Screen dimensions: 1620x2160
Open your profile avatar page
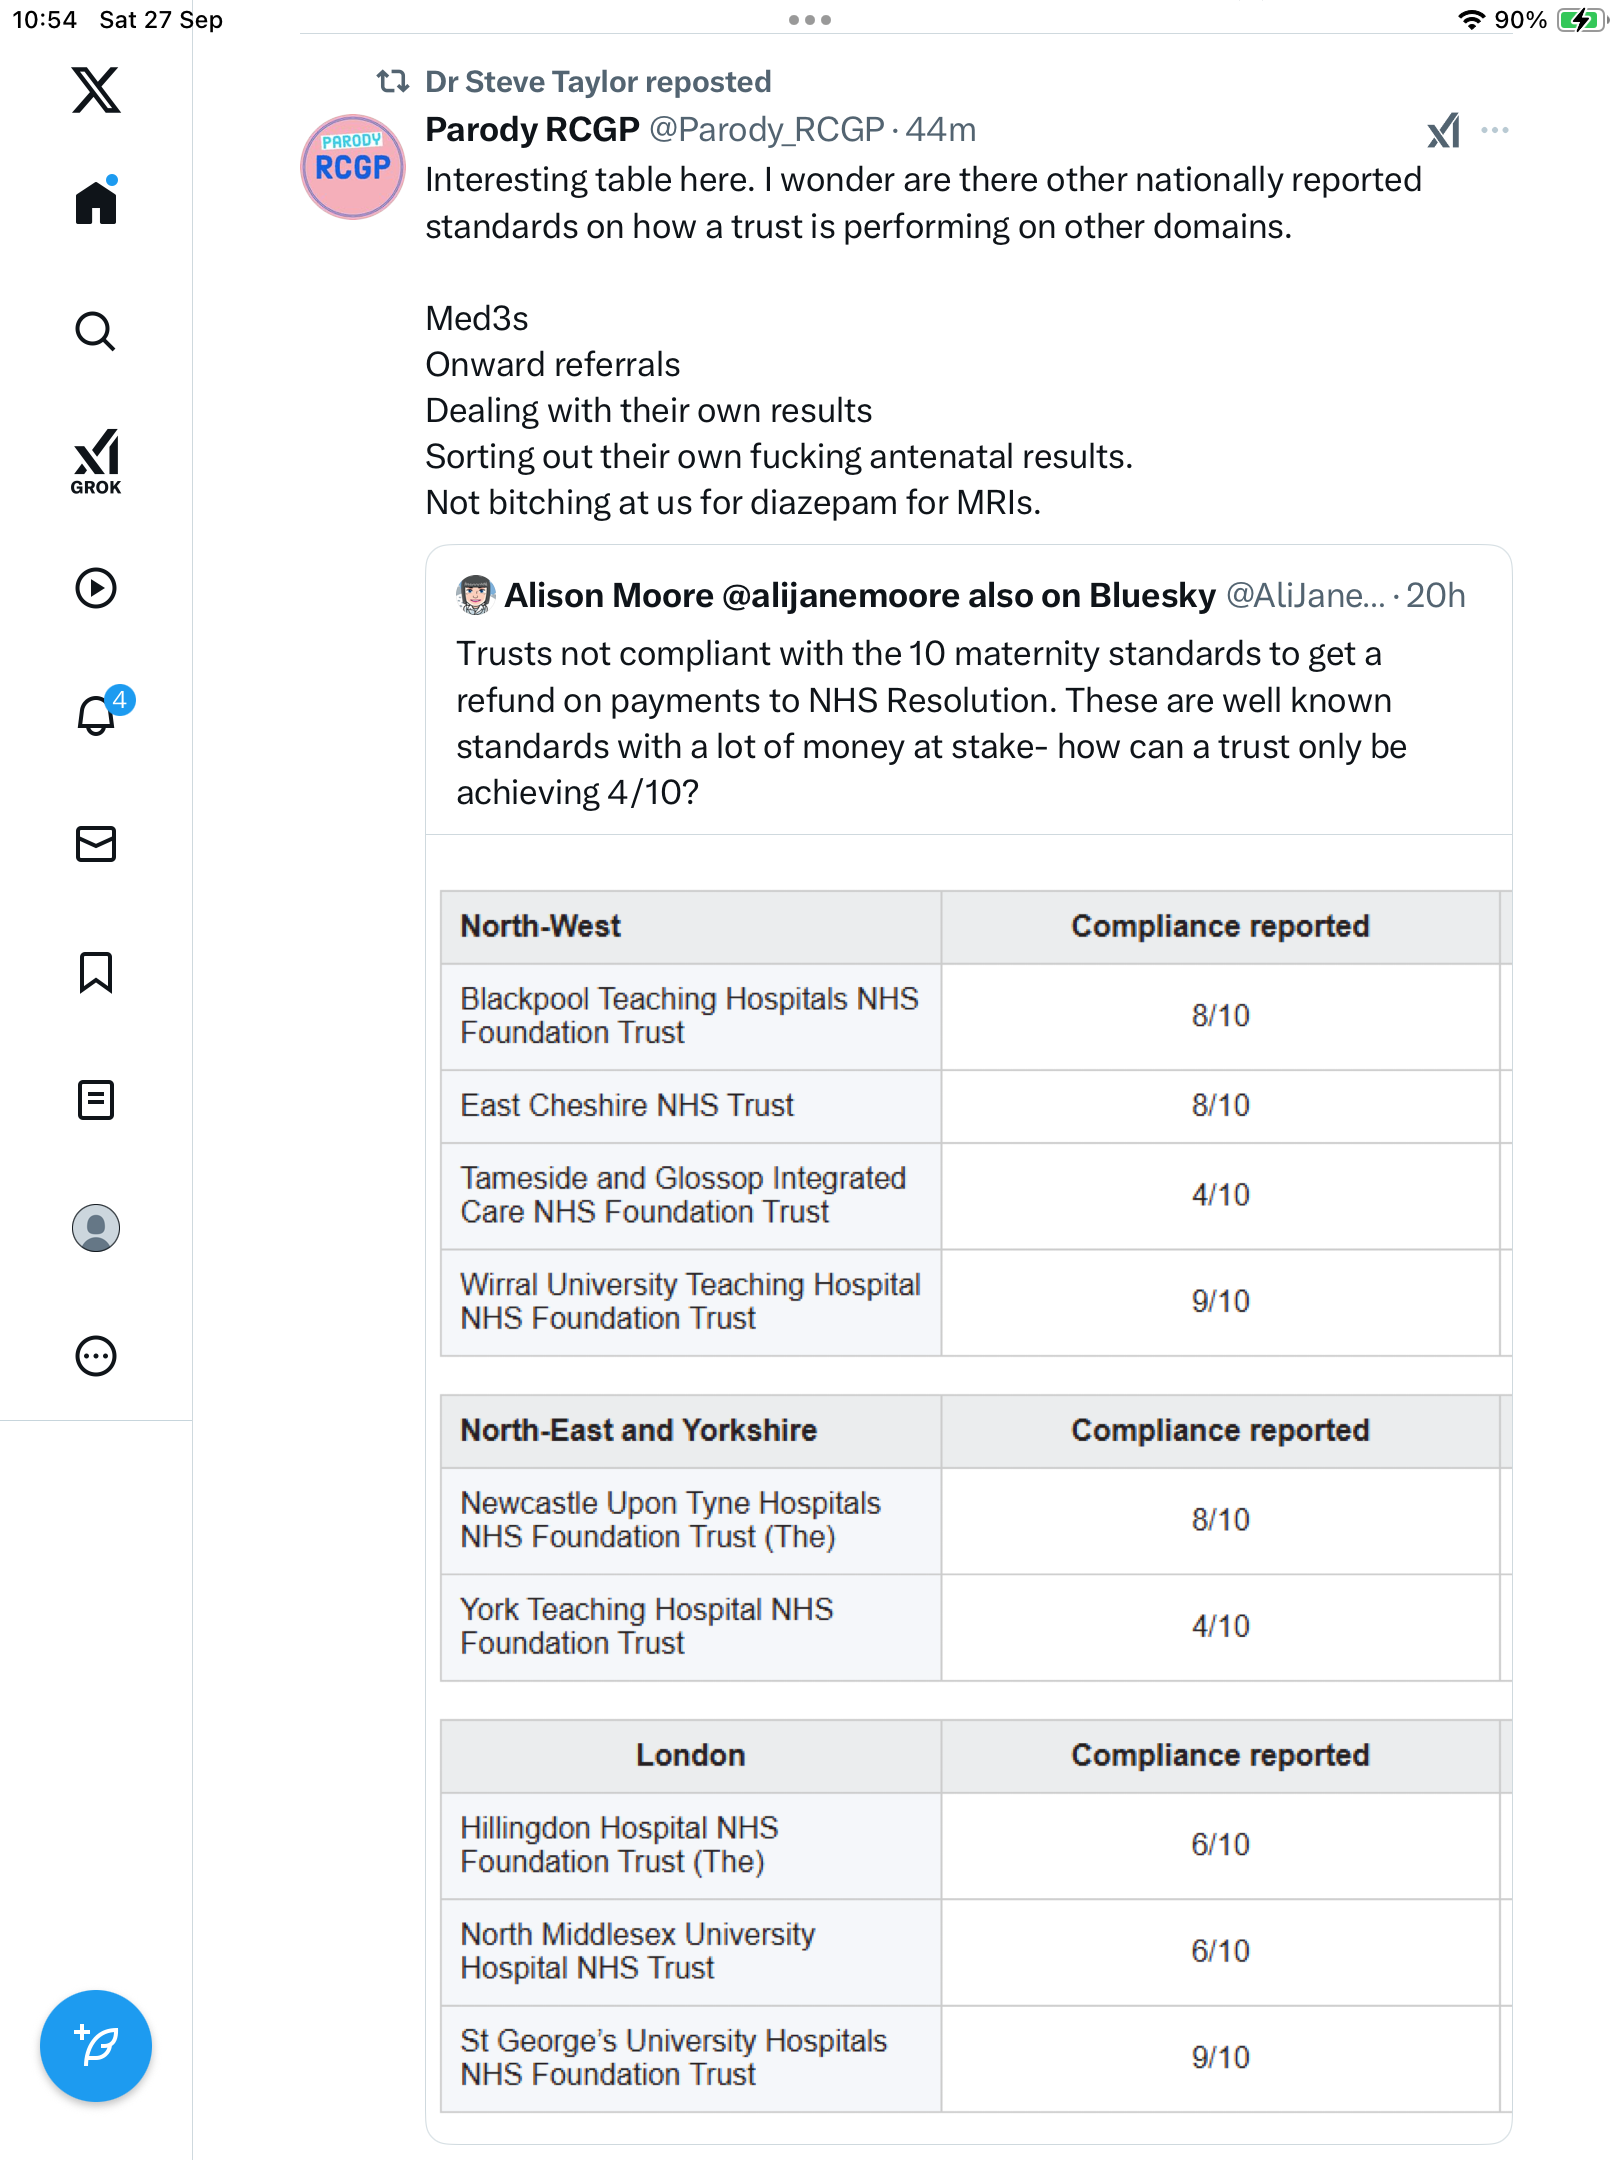coord(96,1228)
